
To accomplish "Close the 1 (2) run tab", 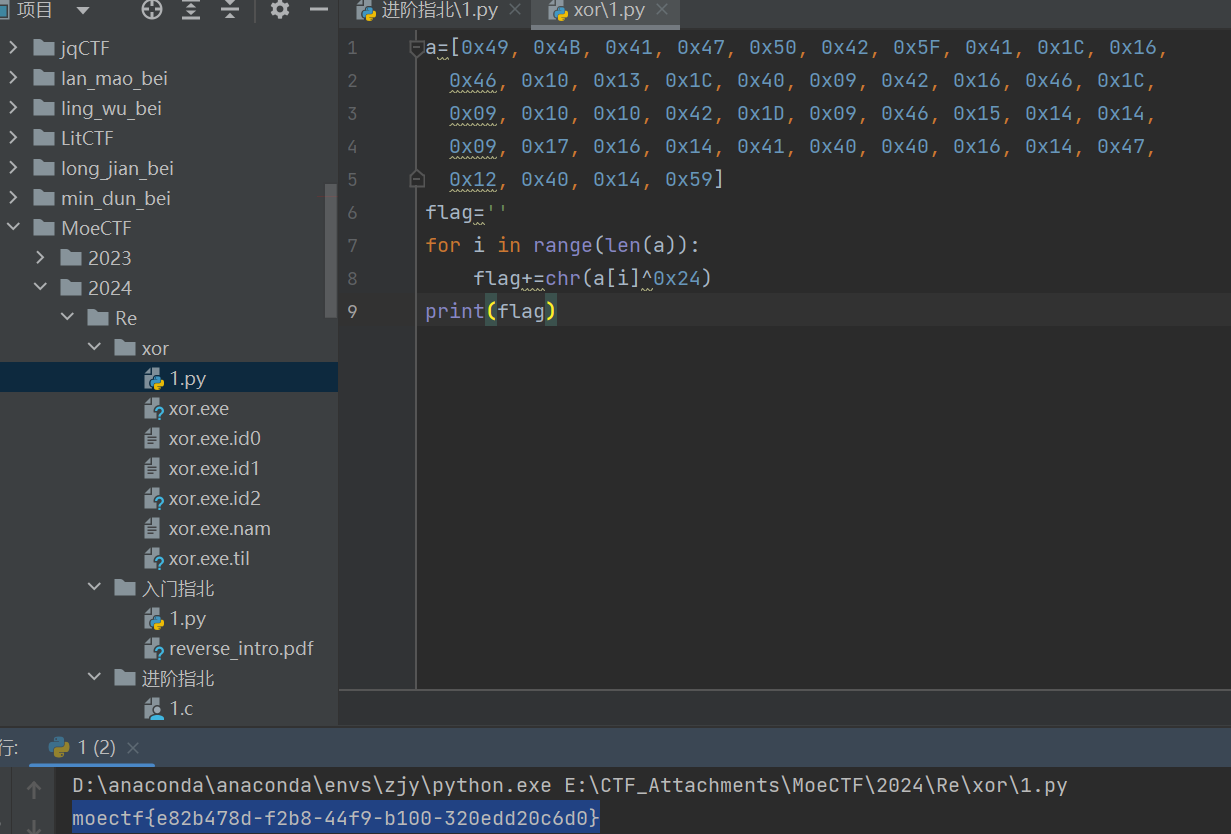I will 133,748.
